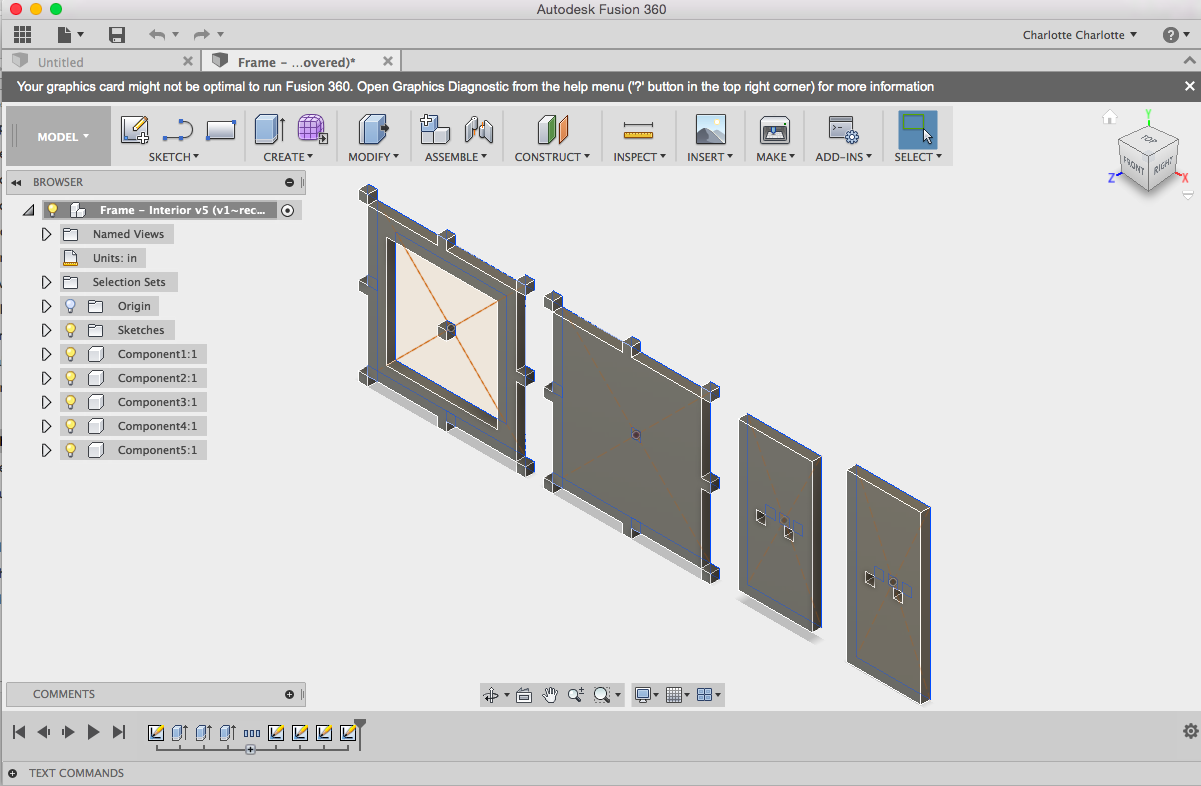Open Grid and Snaps settings icon
Viewport: 1201px width, 786px height.
click(674, 695)
